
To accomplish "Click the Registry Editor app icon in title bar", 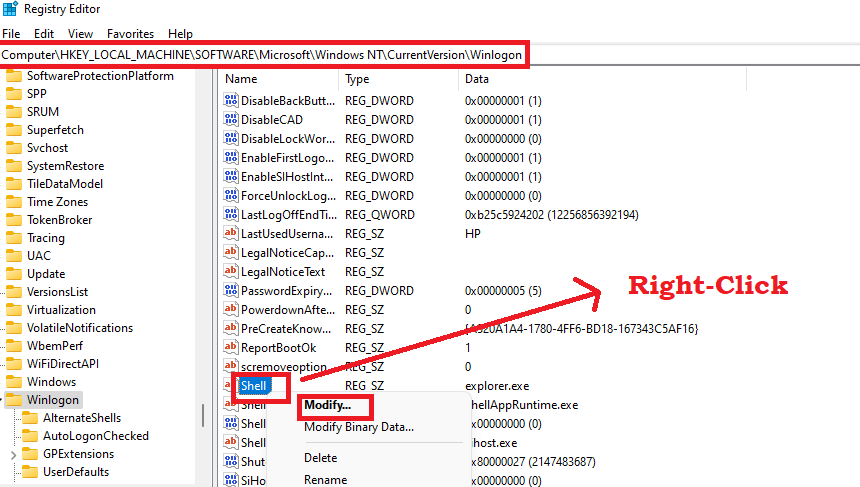I will [x=10, y=11].
